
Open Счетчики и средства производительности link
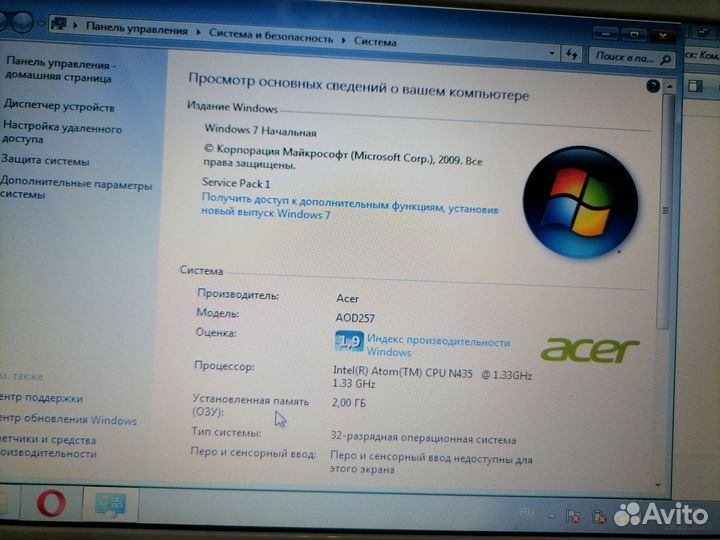tap(48, 447)
